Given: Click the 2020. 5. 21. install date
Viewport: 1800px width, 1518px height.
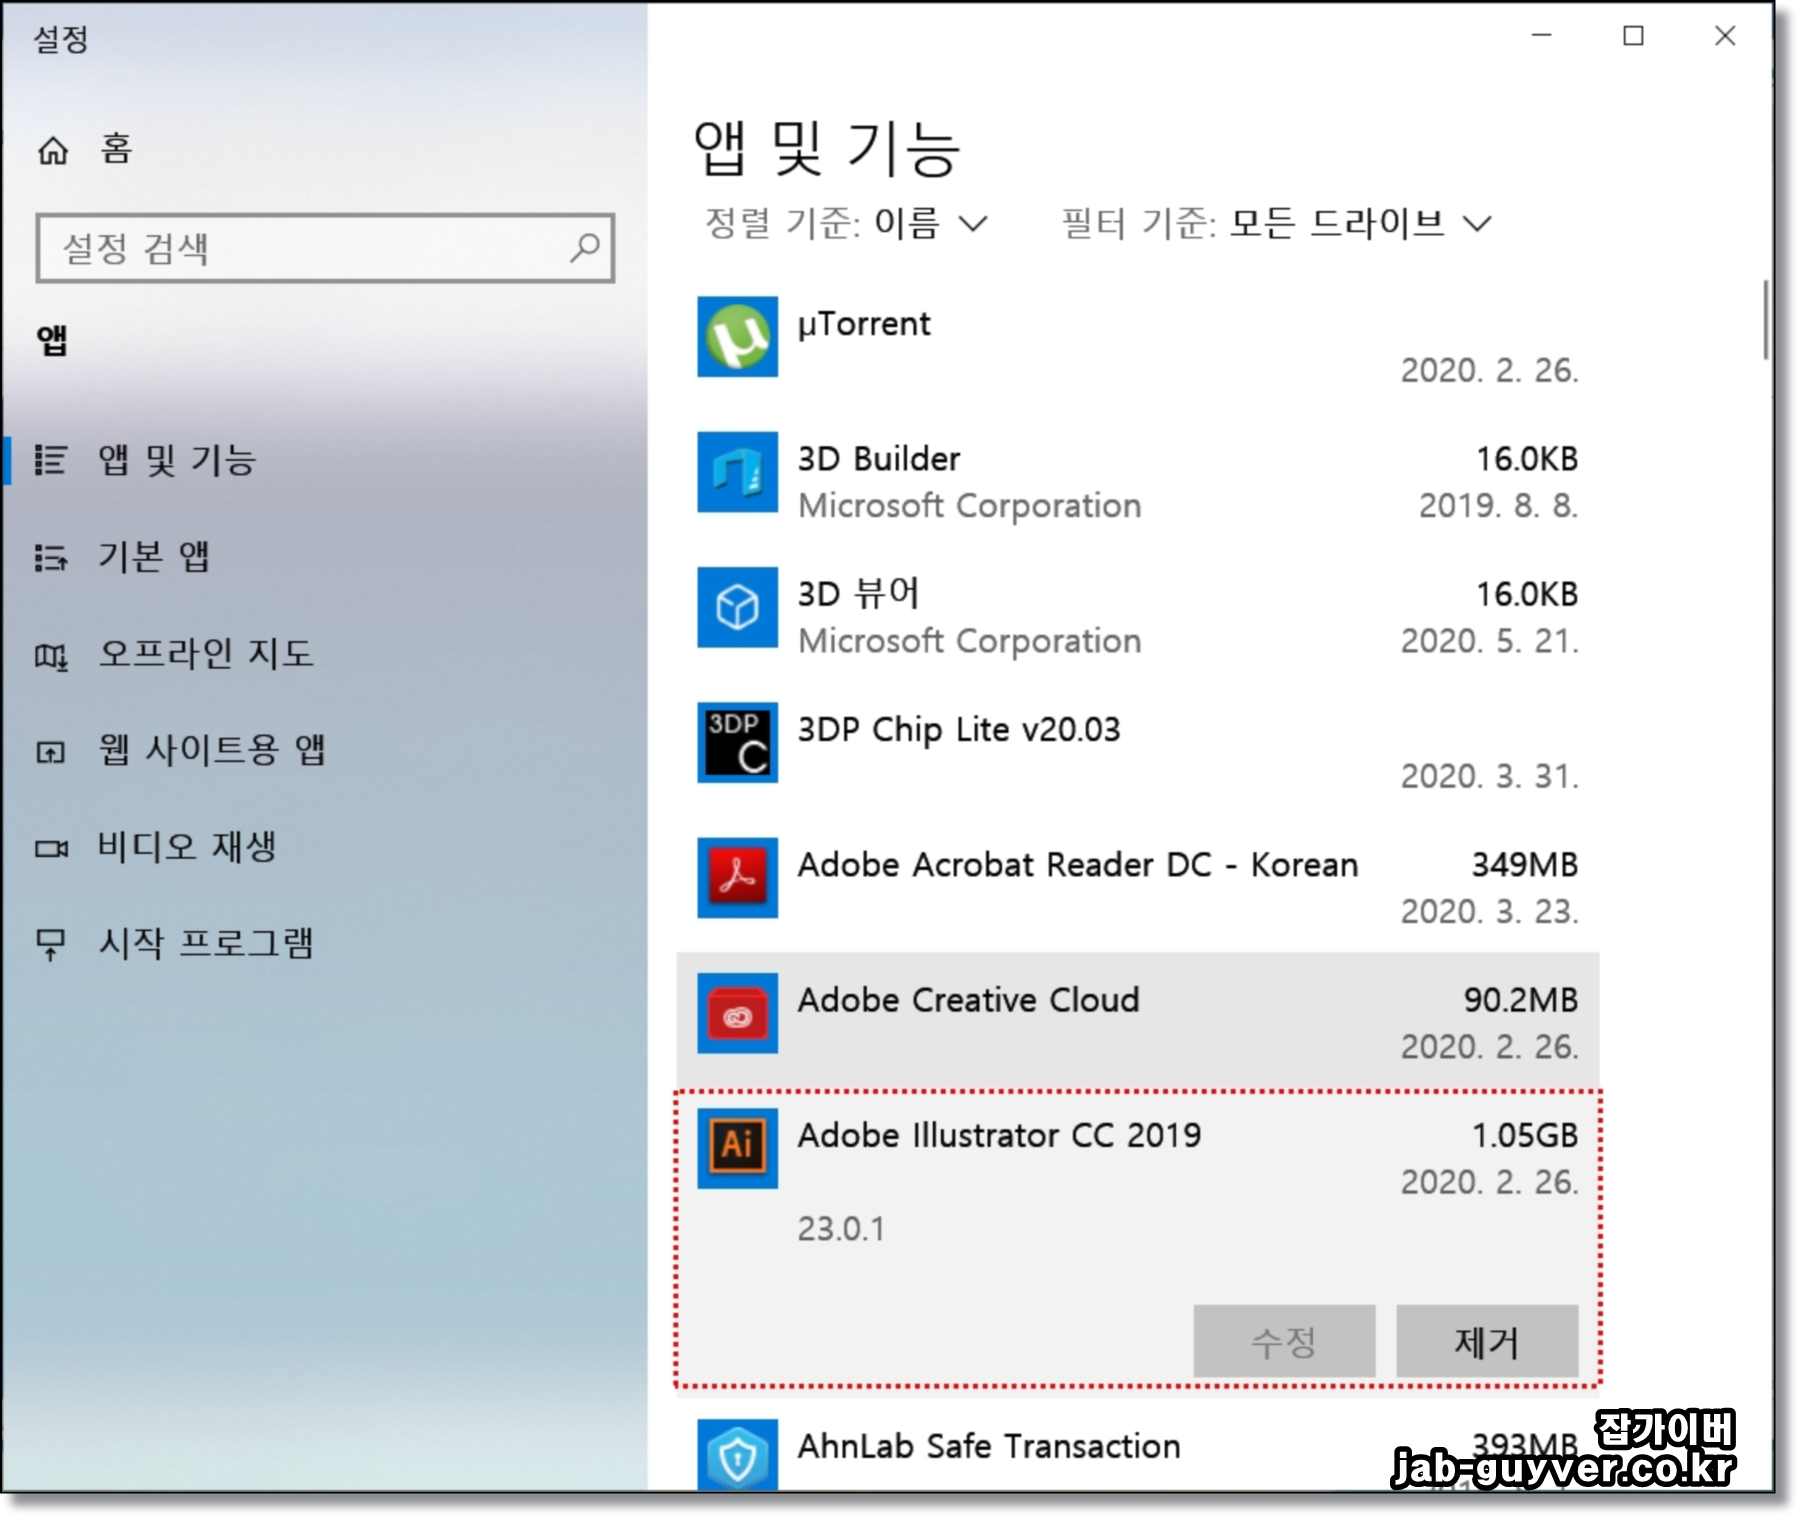Looking at the screenshot, I should 1490,641.
